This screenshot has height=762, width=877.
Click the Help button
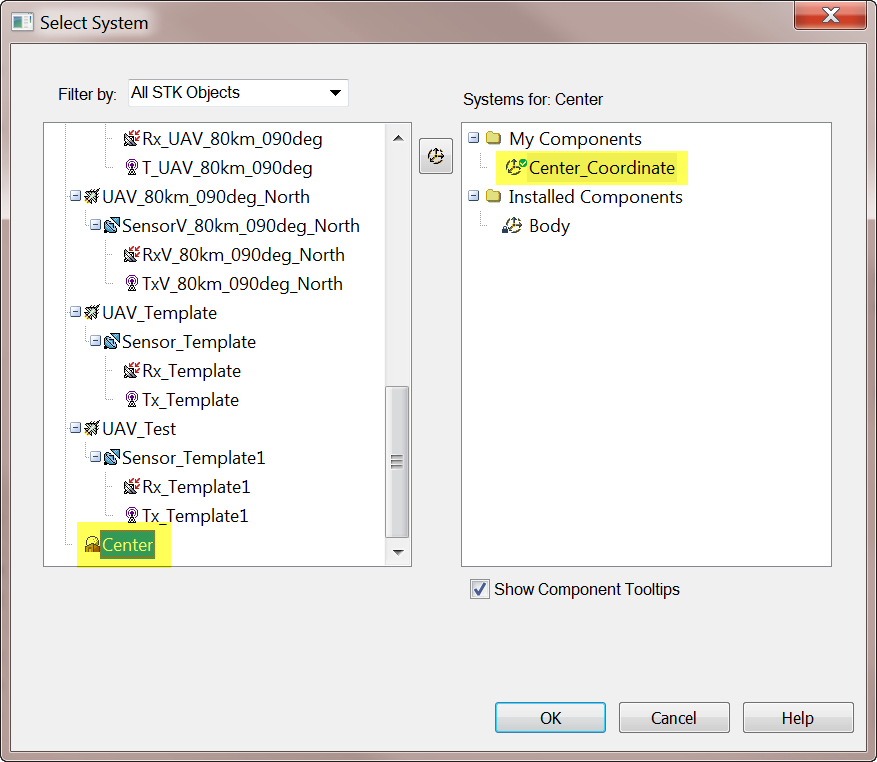(x=797, y=718)
